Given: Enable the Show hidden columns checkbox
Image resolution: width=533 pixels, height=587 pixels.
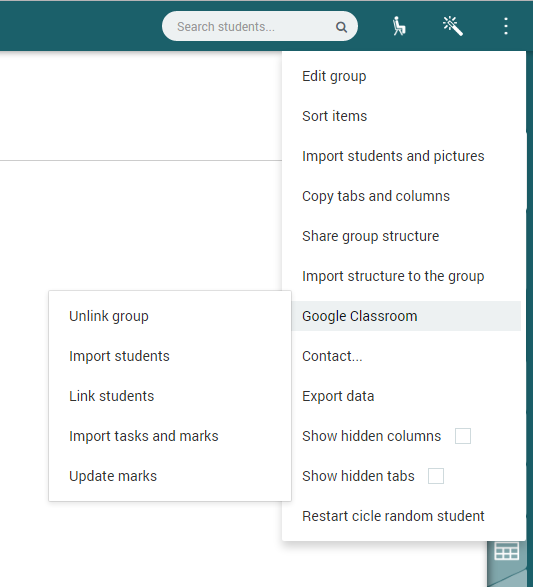Looking at the screenshot, I should click(463, 436).
